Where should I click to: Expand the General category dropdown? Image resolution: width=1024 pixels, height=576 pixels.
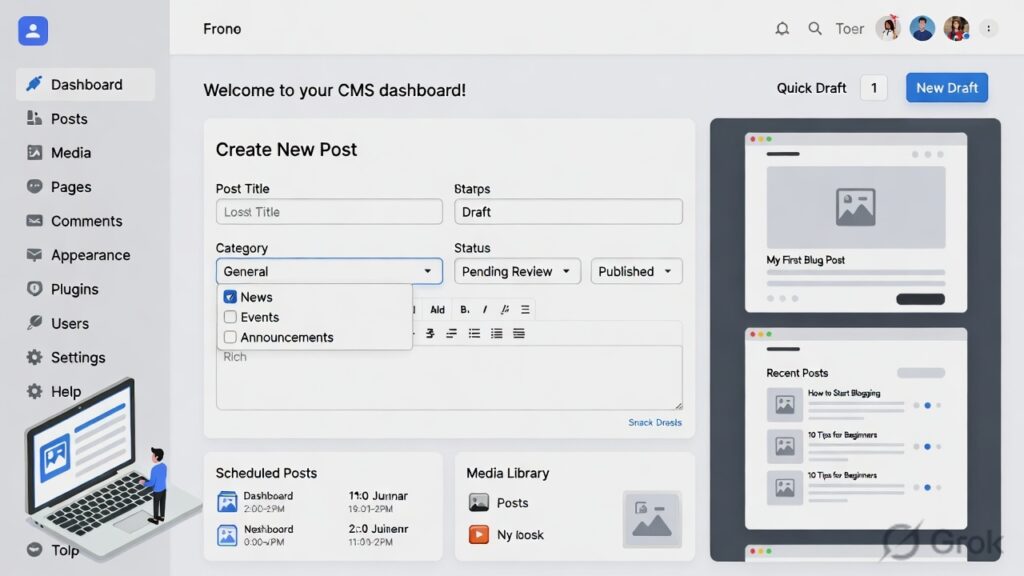tap(329, 271)
